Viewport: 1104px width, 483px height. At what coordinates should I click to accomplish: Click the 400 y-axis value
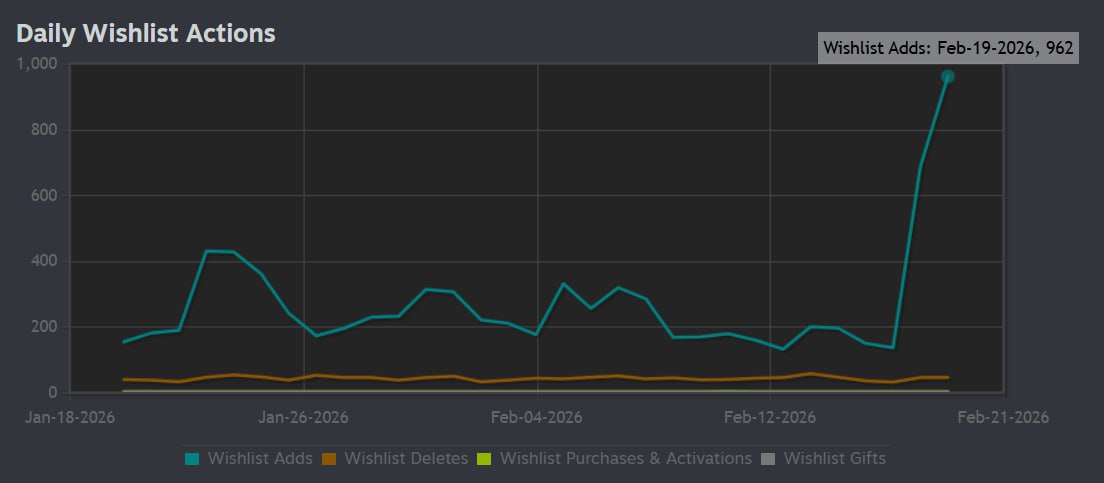pyautogui.click(x=46, y=261)
